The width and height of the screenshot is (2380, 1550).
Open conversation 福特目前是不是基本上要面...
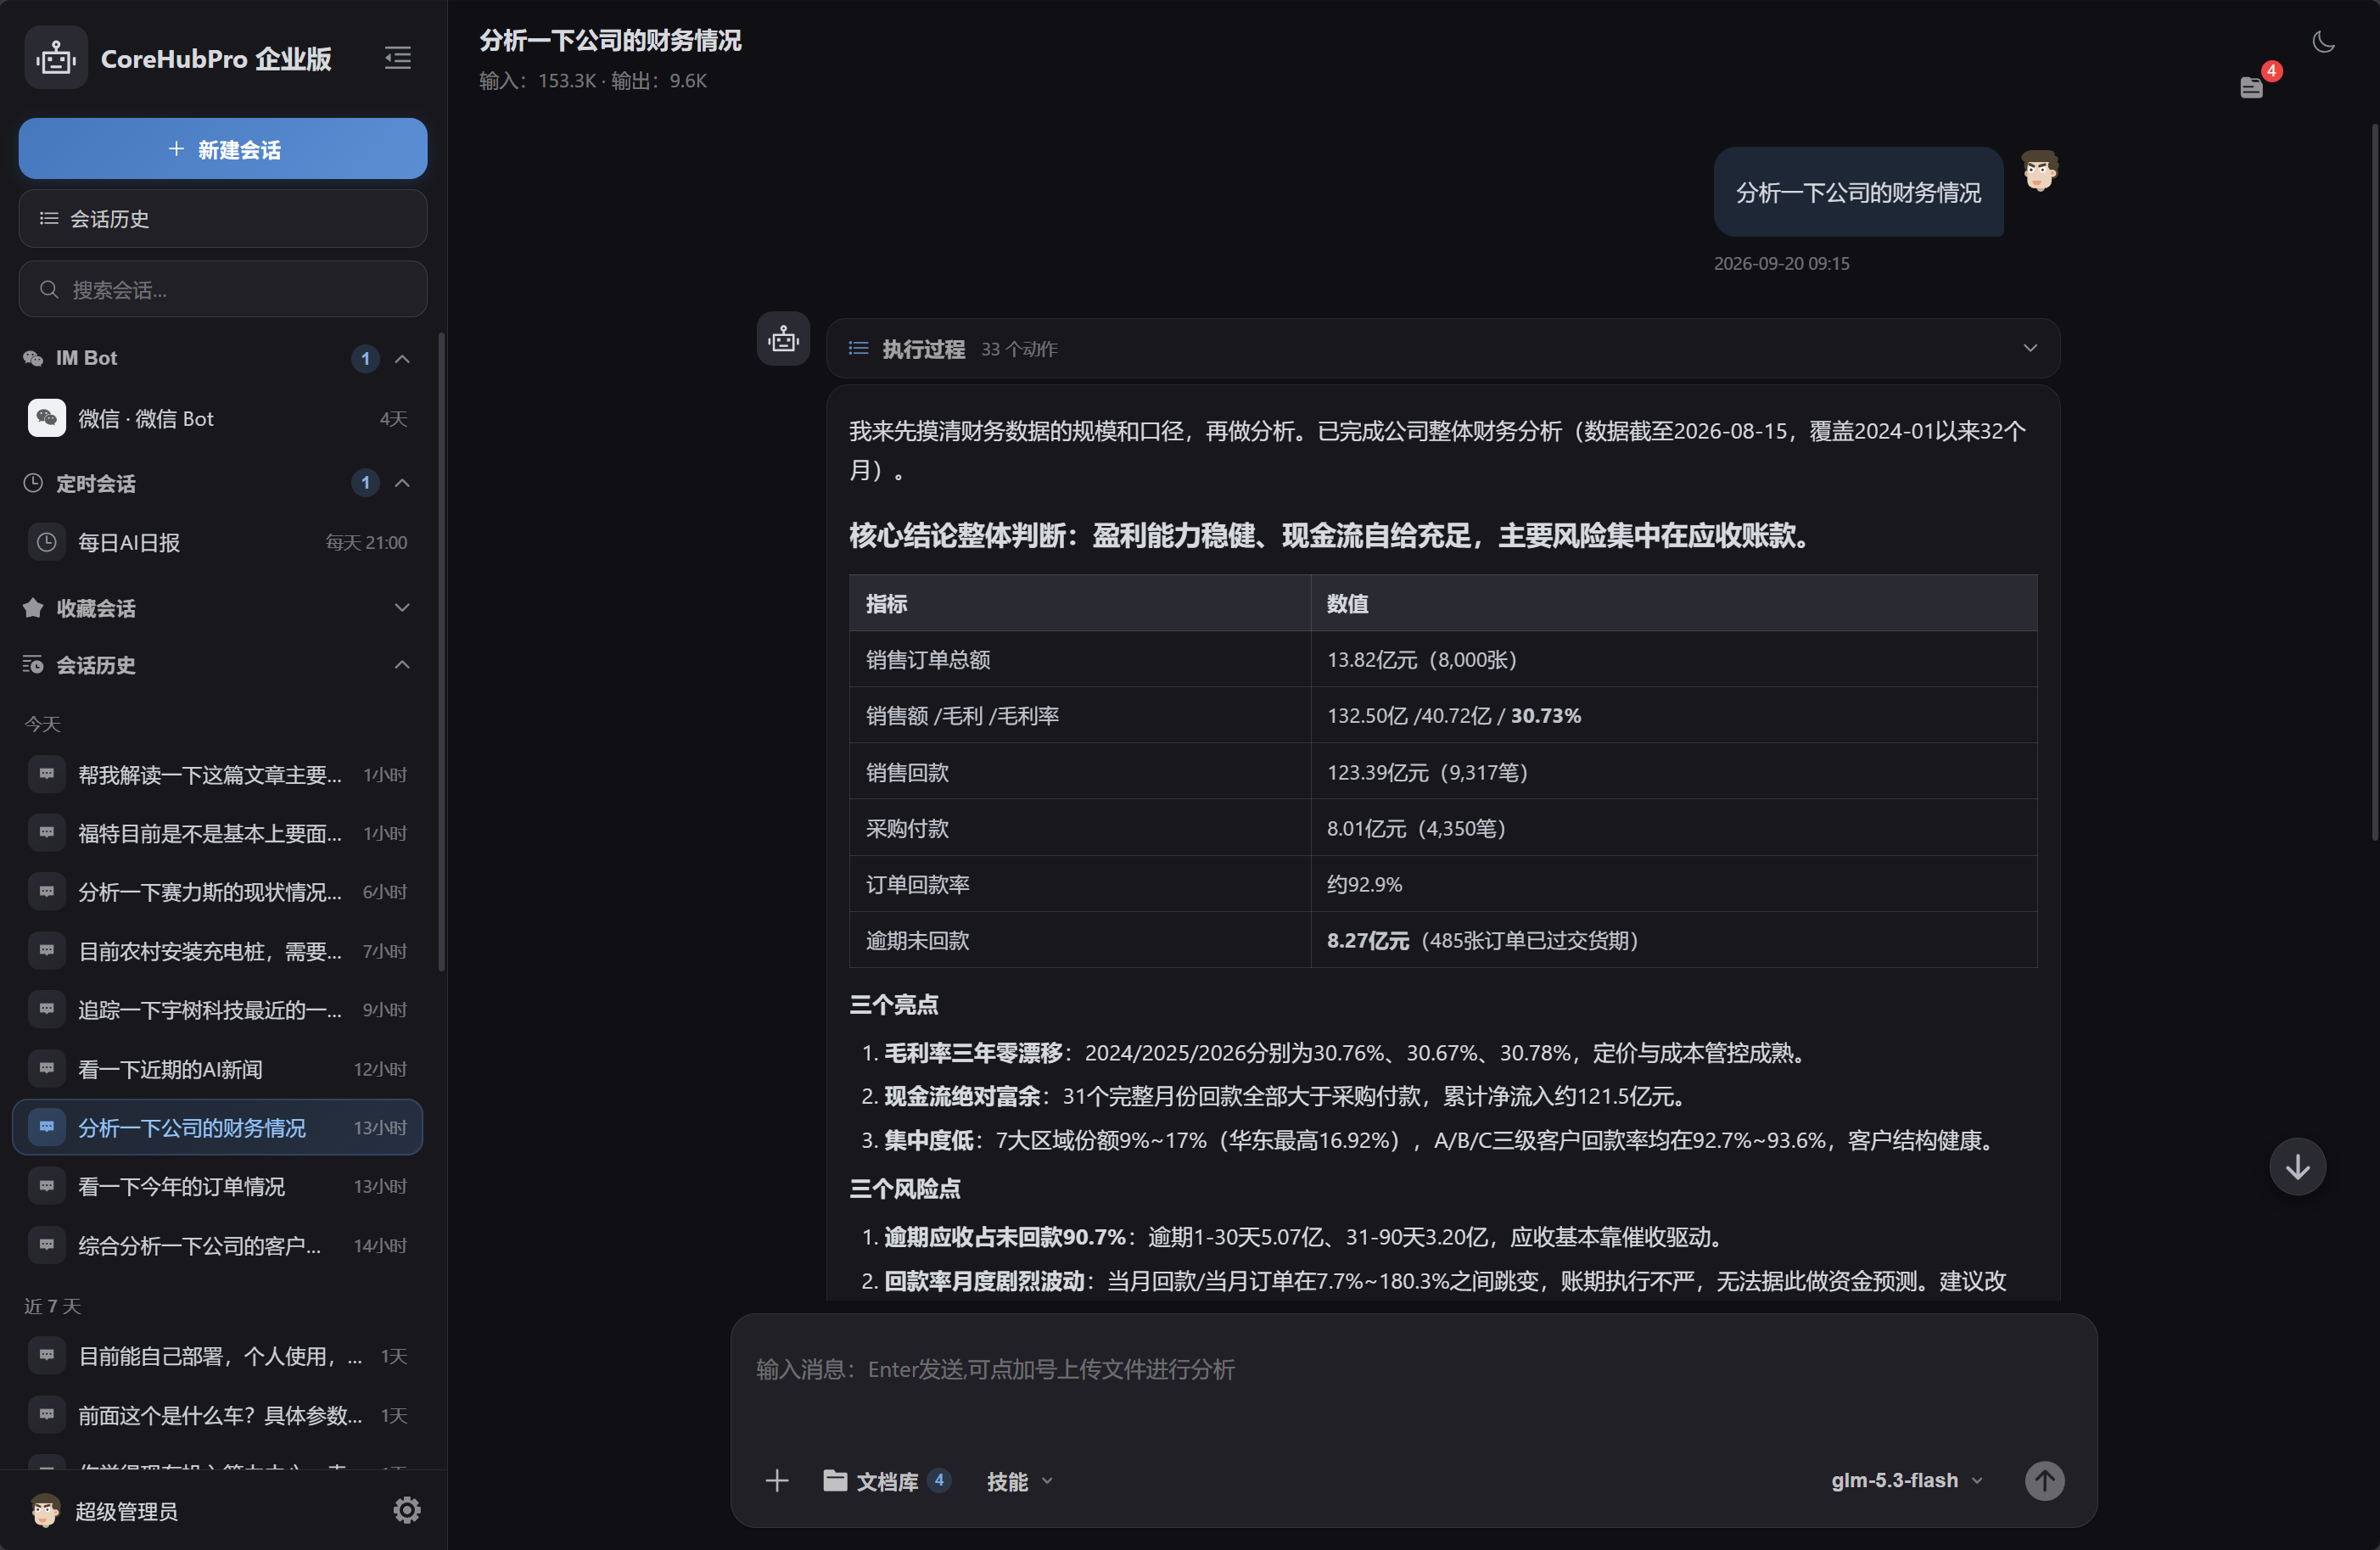[218, 833]
